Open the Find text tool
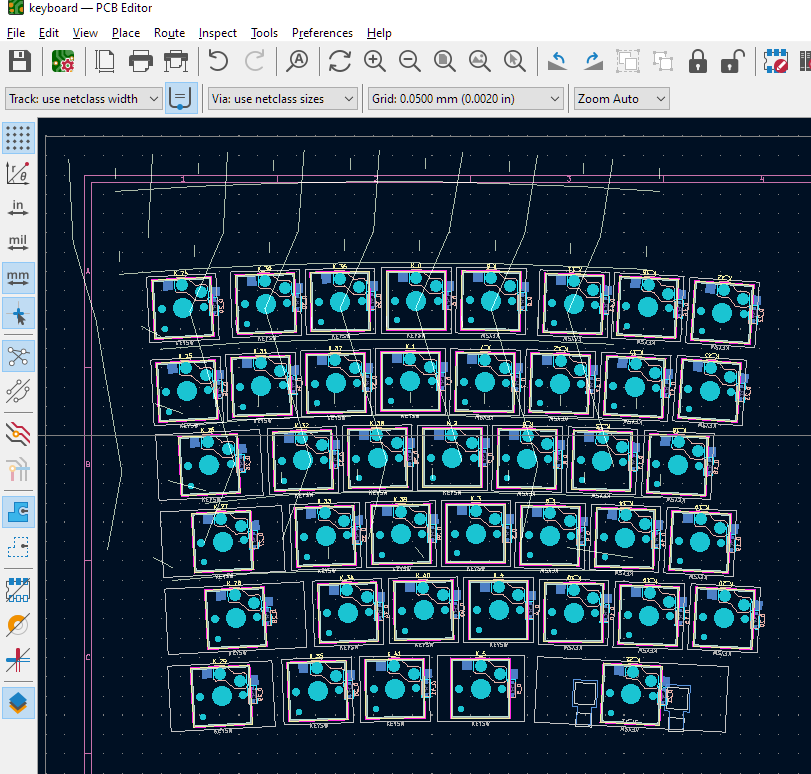 click(297, 61)
